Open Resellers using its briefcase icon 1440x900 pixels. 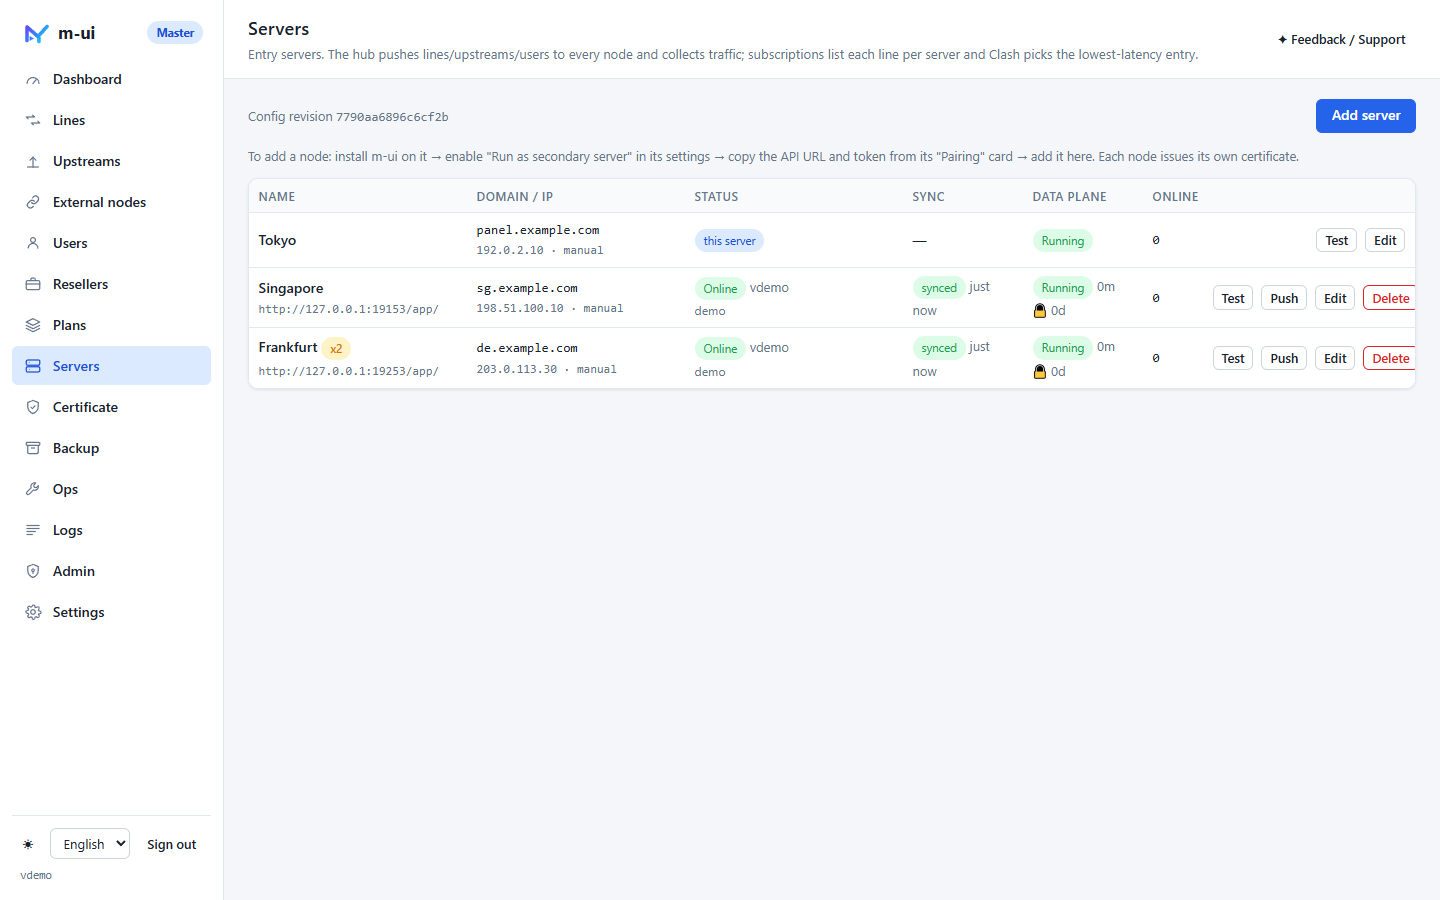[x=33, y=285]
